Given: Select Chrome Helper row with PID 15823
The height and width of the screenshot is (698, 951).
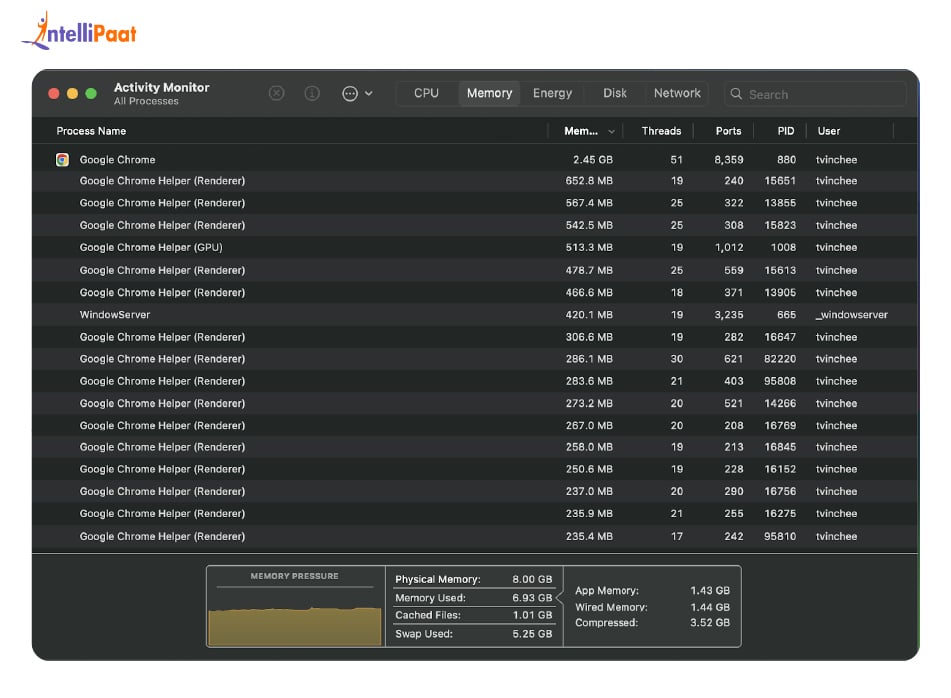Looking at the screenshot, I should coord(476,225).
